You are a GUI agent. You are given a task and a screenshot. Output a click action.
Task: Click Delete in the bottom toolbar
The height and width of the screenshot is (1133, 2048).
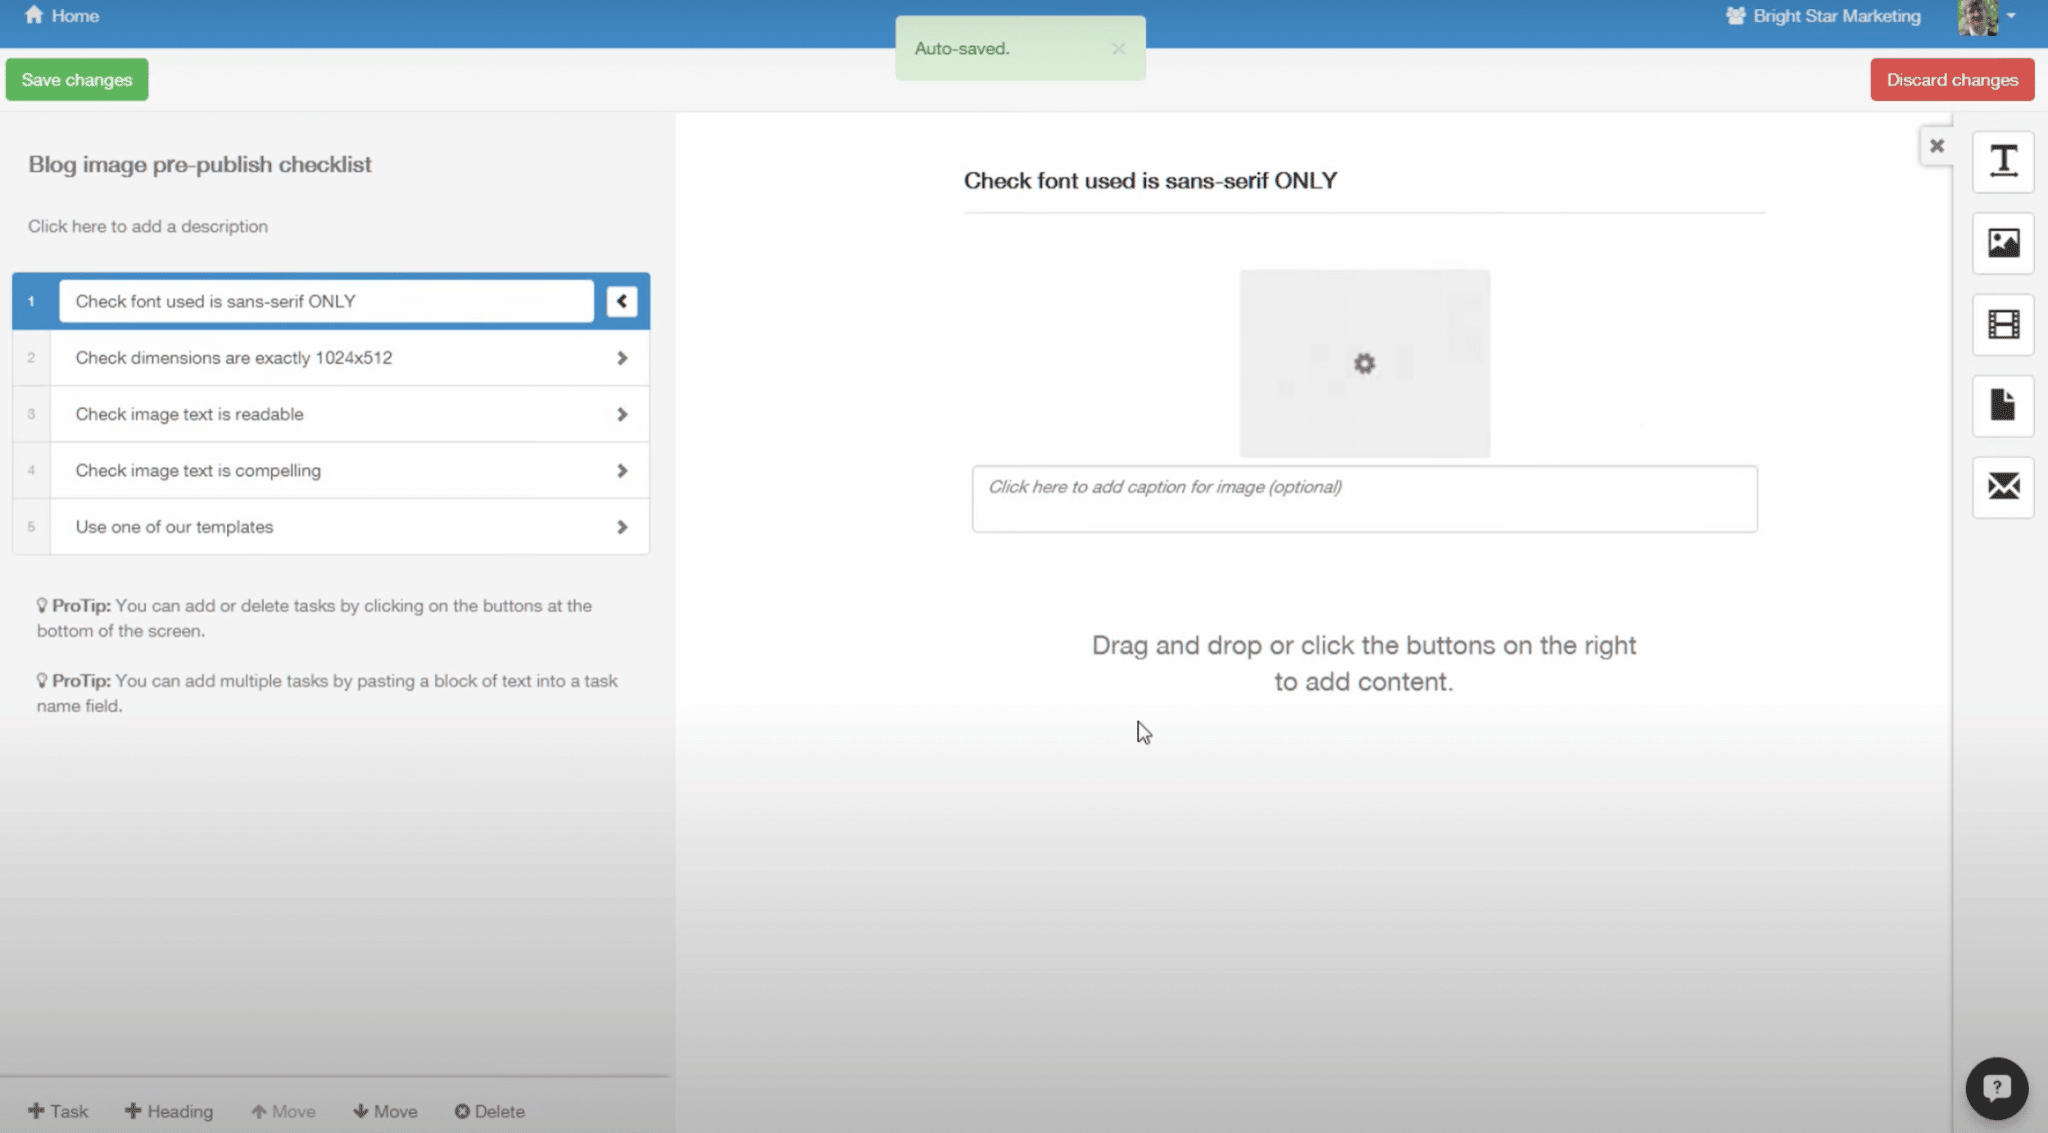pos(490,1111)
